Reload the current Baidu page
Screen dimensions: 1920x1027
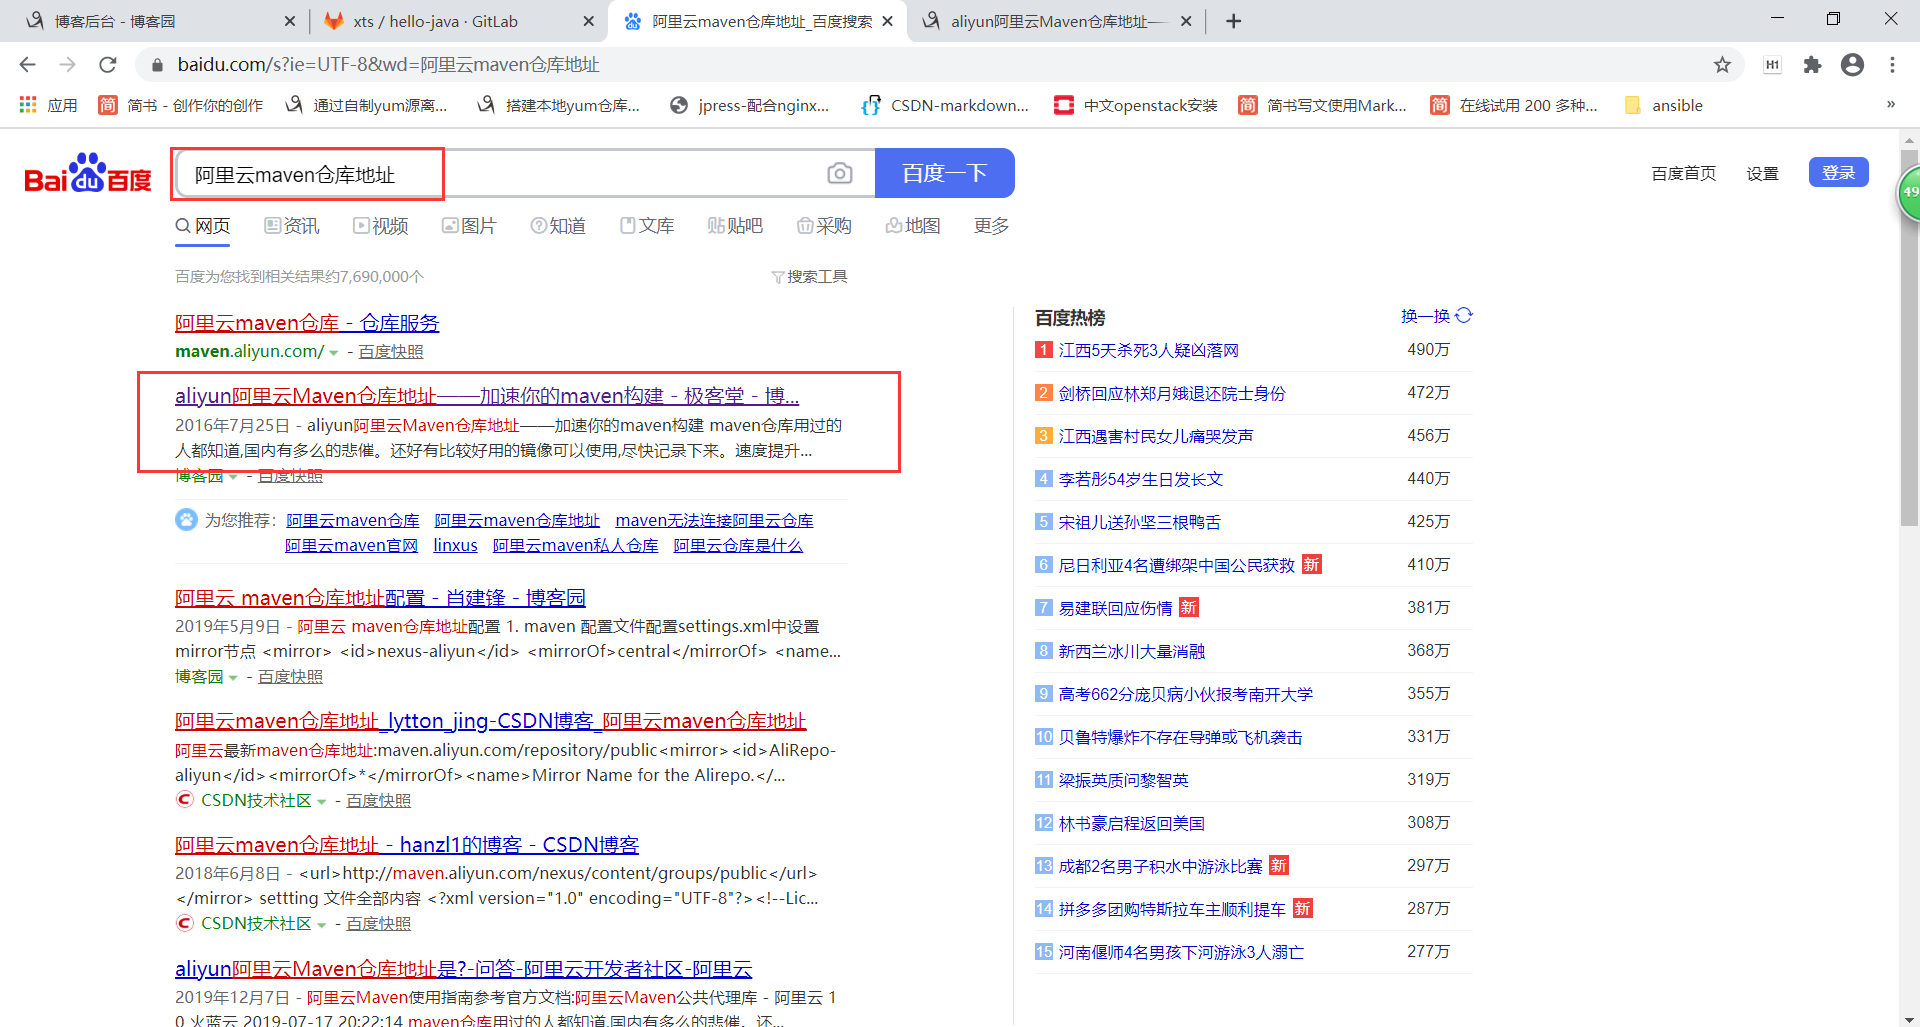pos(108,64)
